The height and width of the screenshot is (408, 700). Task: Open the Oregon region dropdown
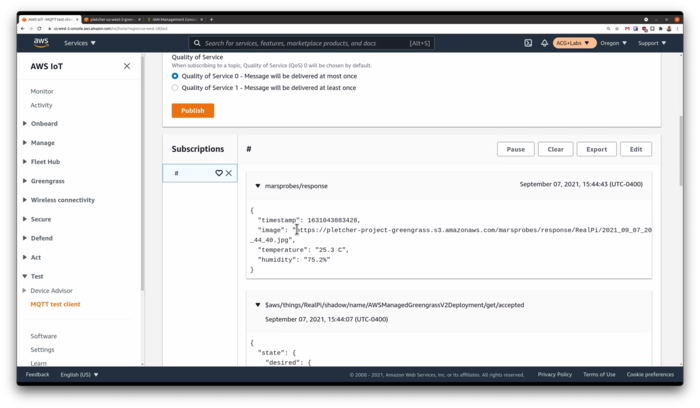tap(613, 43)
